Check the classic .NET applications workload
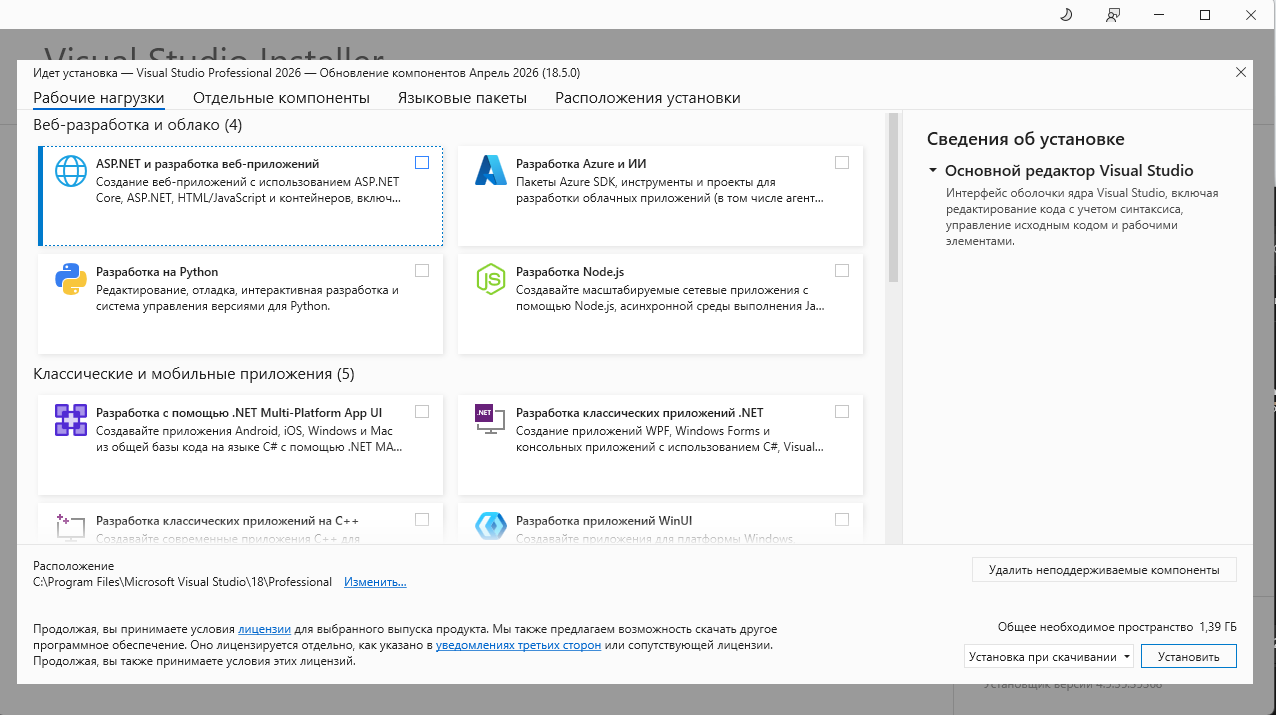1276x715 pixels. tap(842, 411)
